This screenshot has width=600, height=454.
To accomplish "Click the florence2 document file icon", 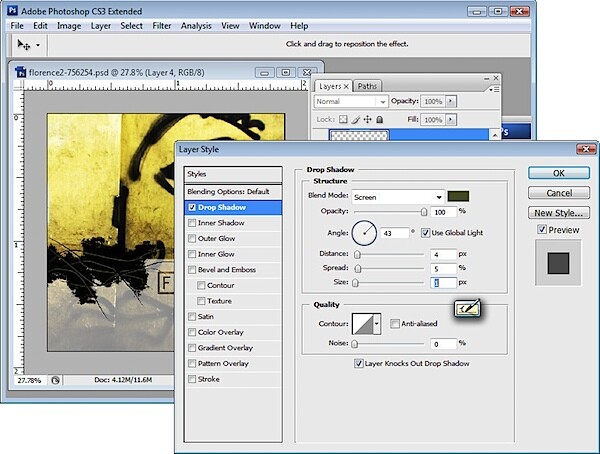I will tap(21, 72).
